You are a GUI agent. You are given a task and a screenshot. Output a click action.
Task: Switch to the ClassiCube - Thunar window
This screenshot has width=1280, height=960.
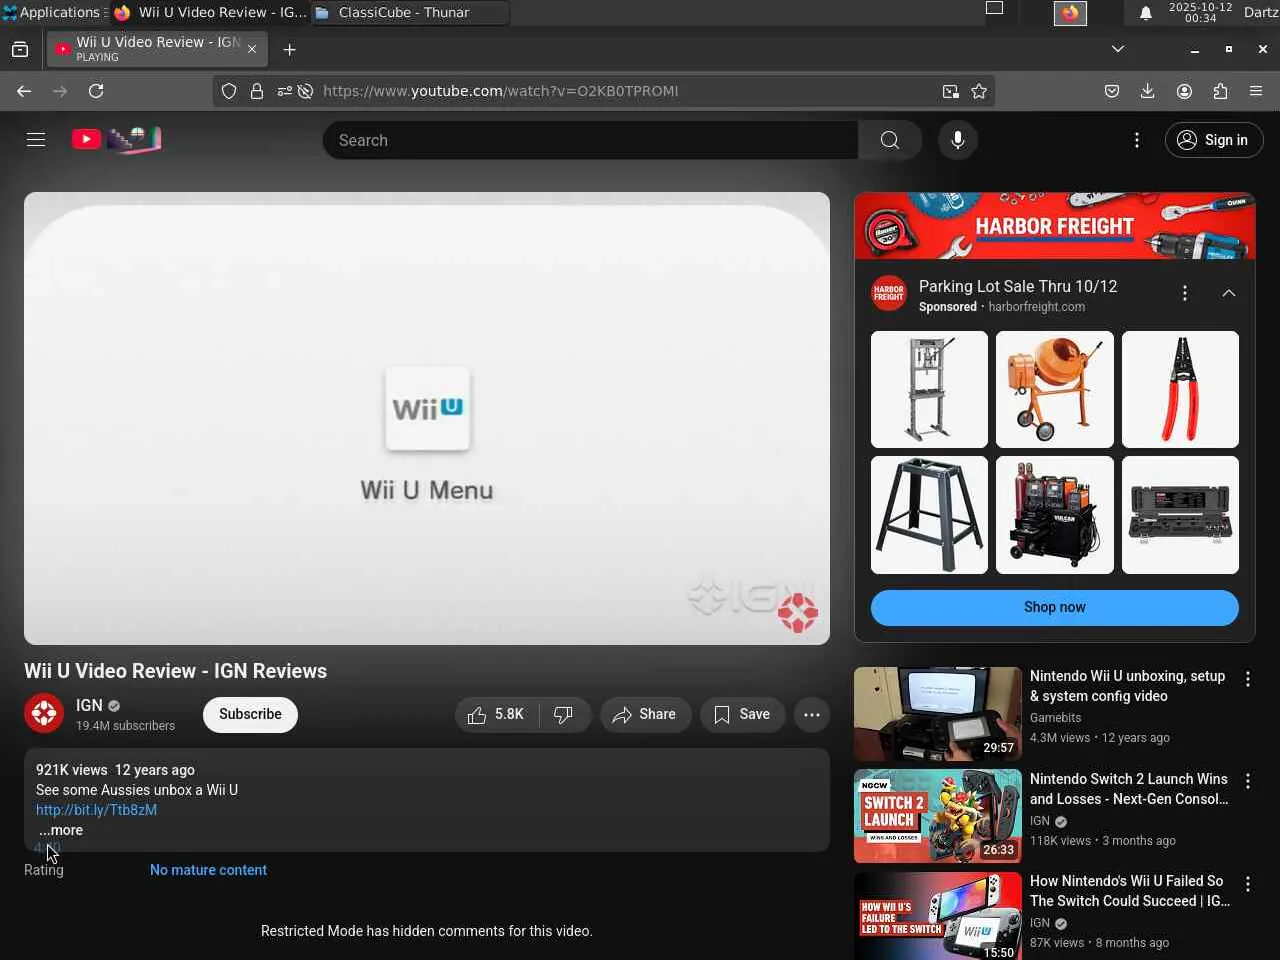(410, 12)
